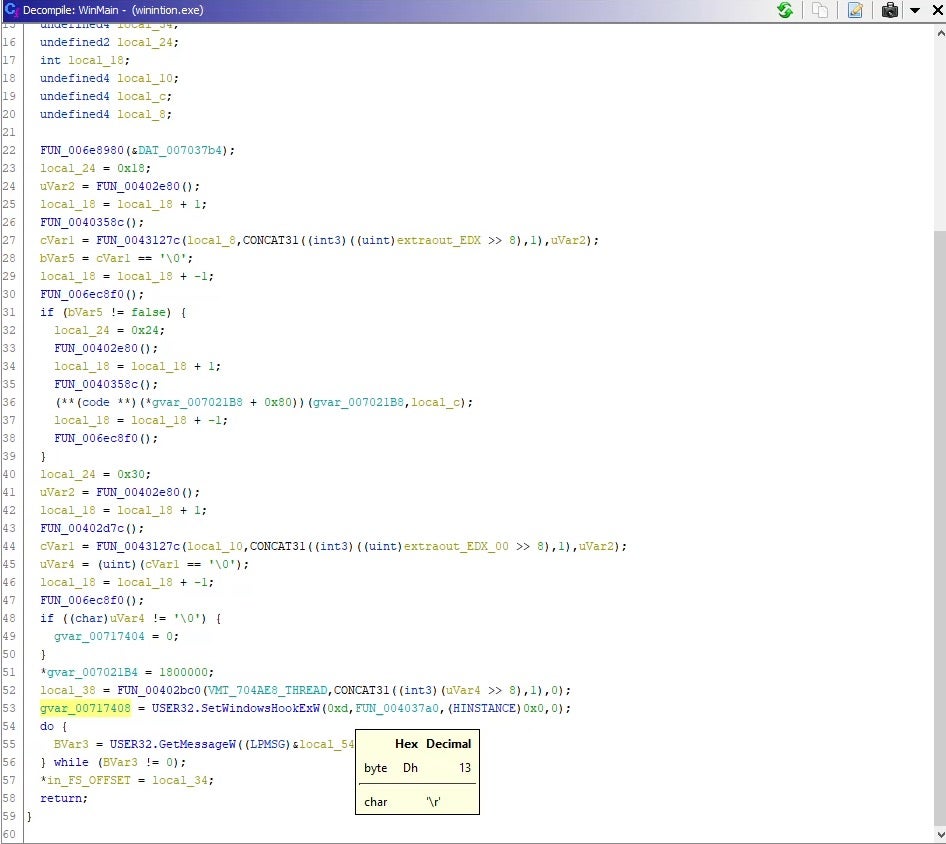Click the notepad-and-pencil icon in the toolbar
The width and height of the screenshot is (946, 844).
tap(855, 10)
